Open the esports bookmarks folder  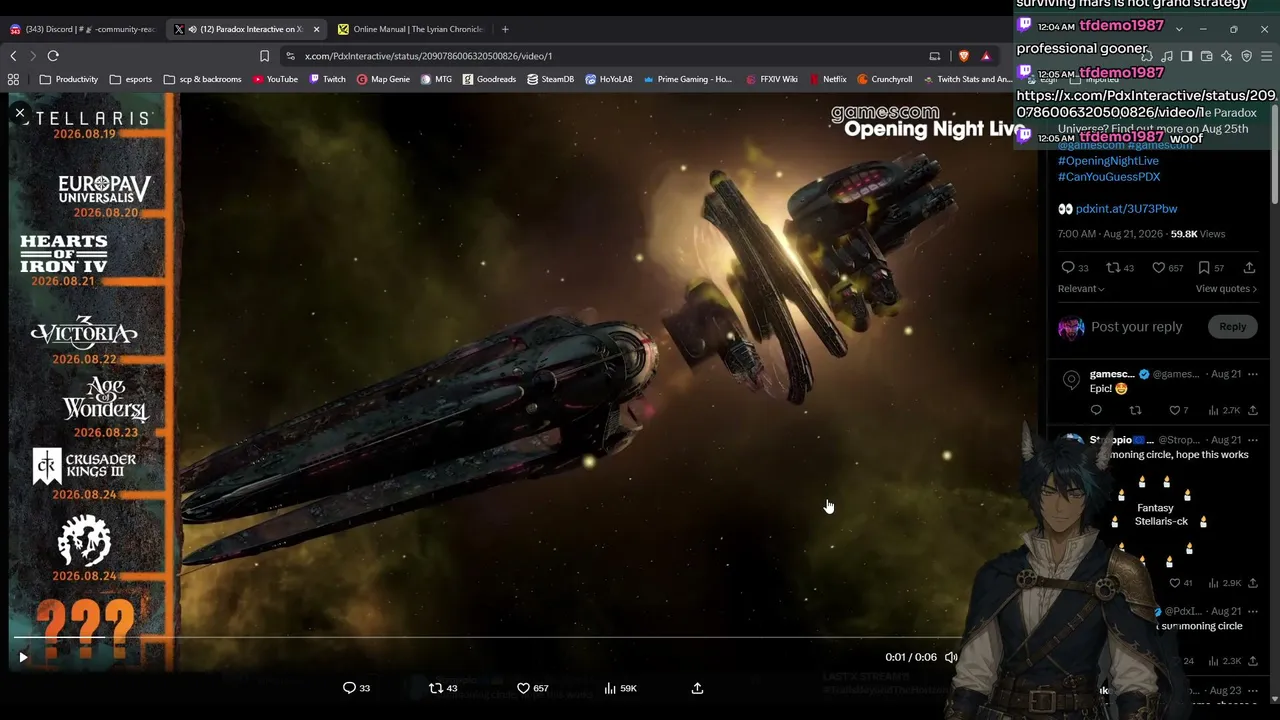(x=131, y=79)
